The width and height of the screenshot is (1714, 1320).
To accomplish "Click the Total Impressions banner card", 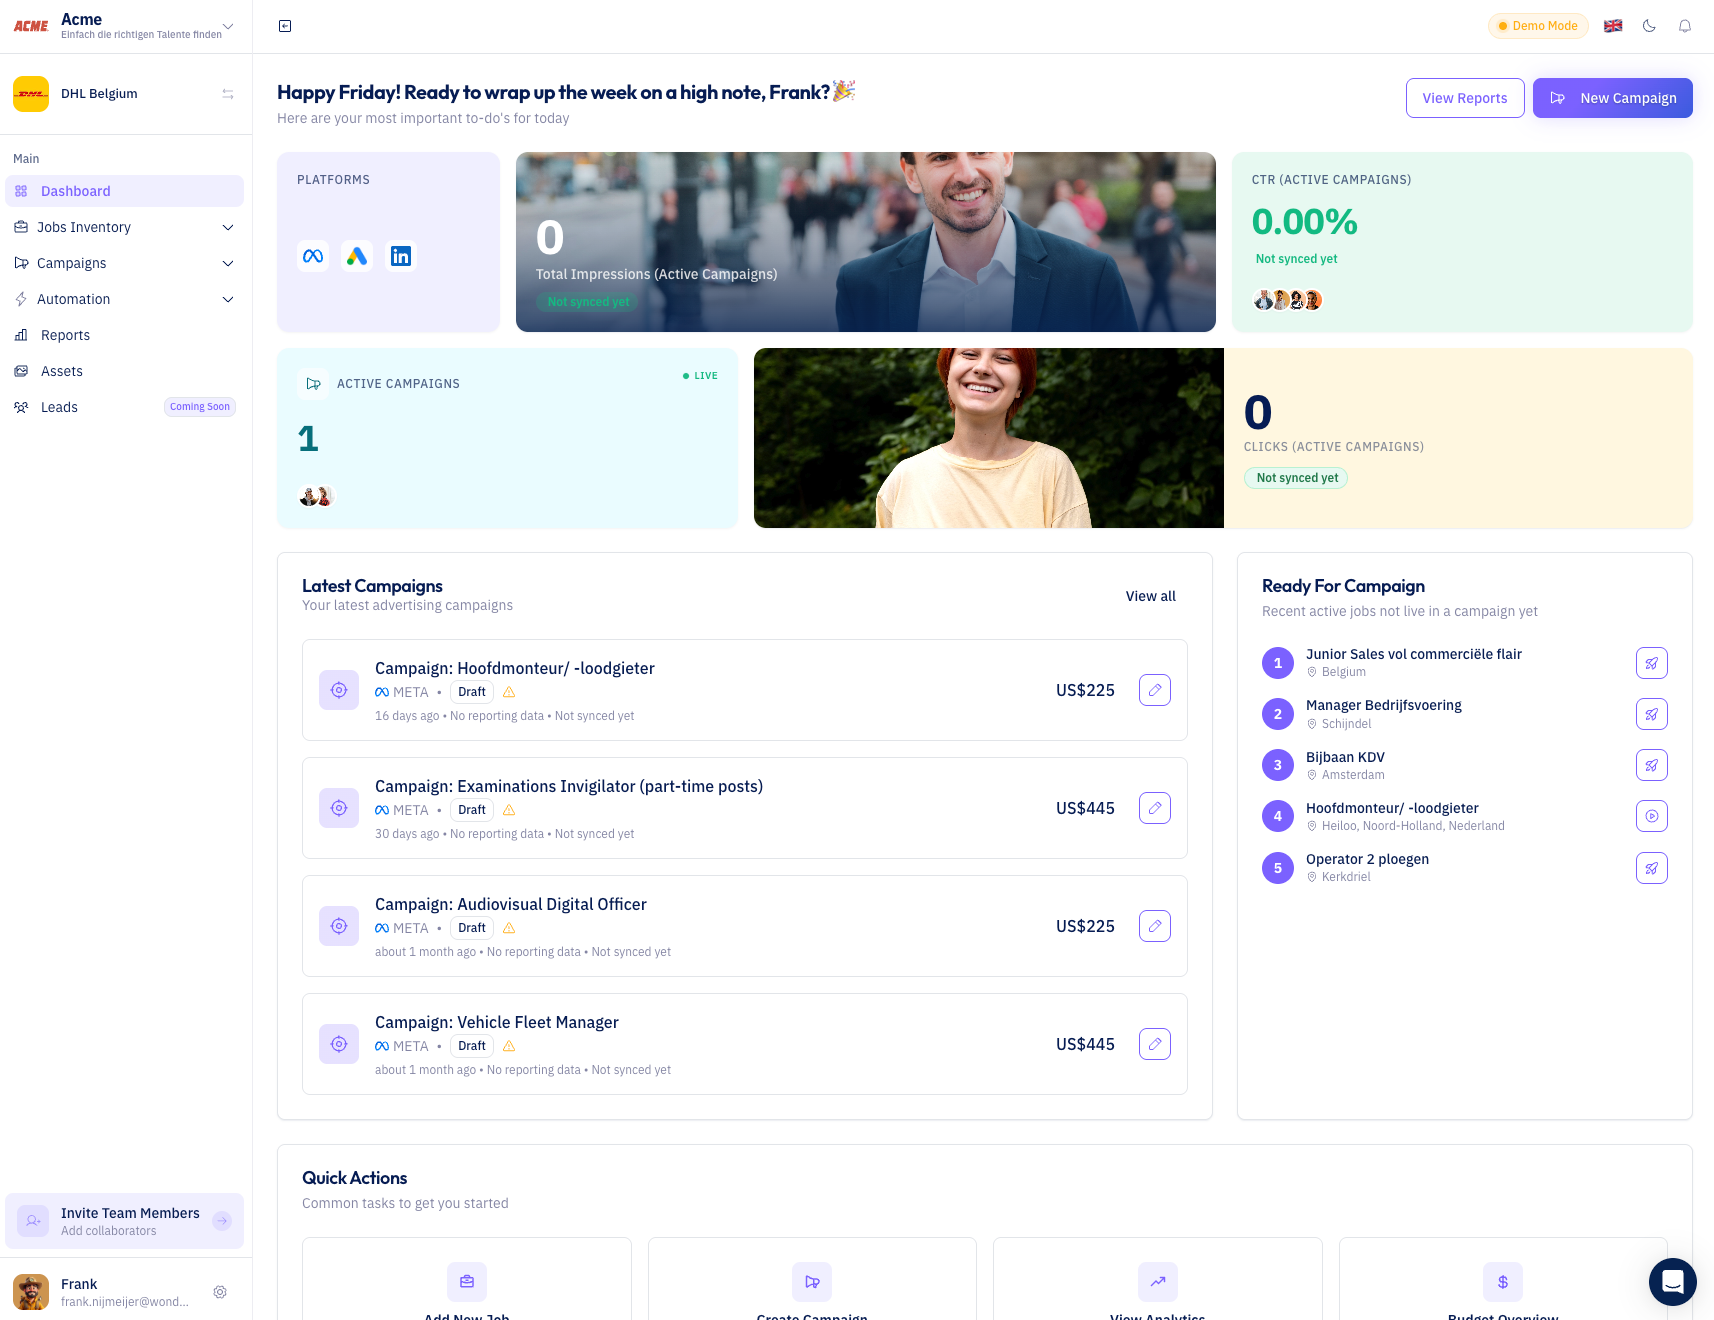I will point(866,242).
